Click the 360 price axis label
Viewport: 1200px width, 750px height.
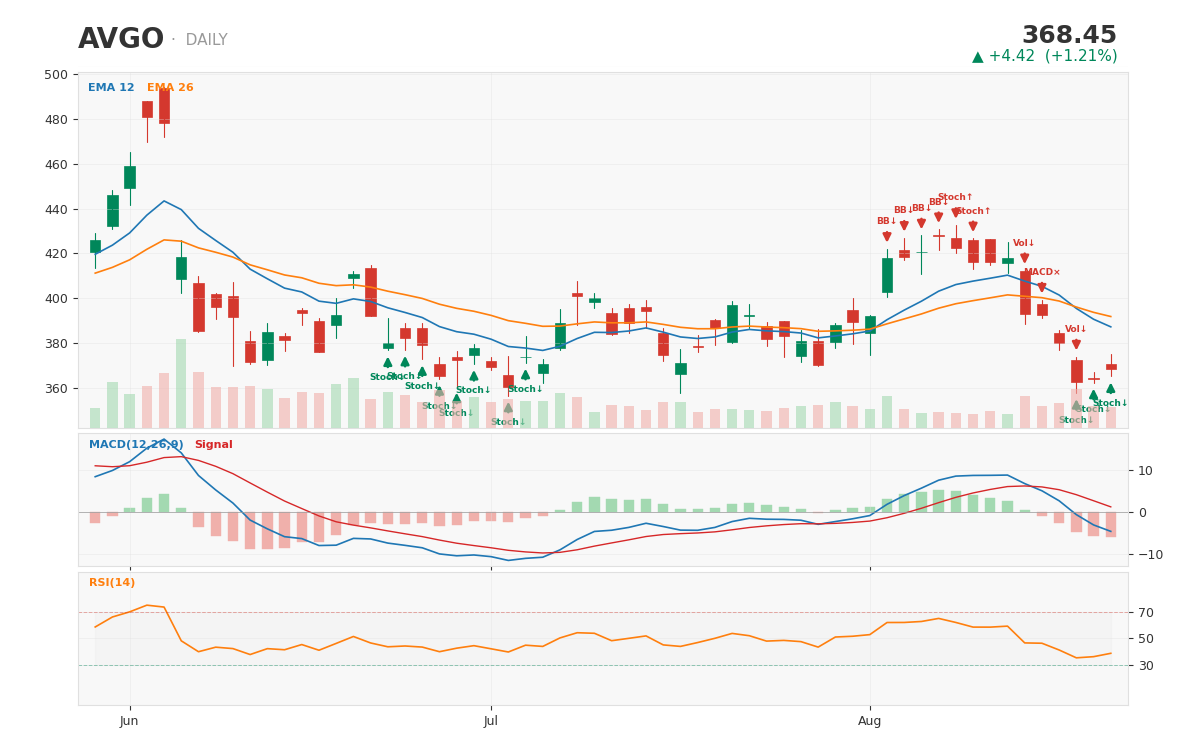click(57, 389)
